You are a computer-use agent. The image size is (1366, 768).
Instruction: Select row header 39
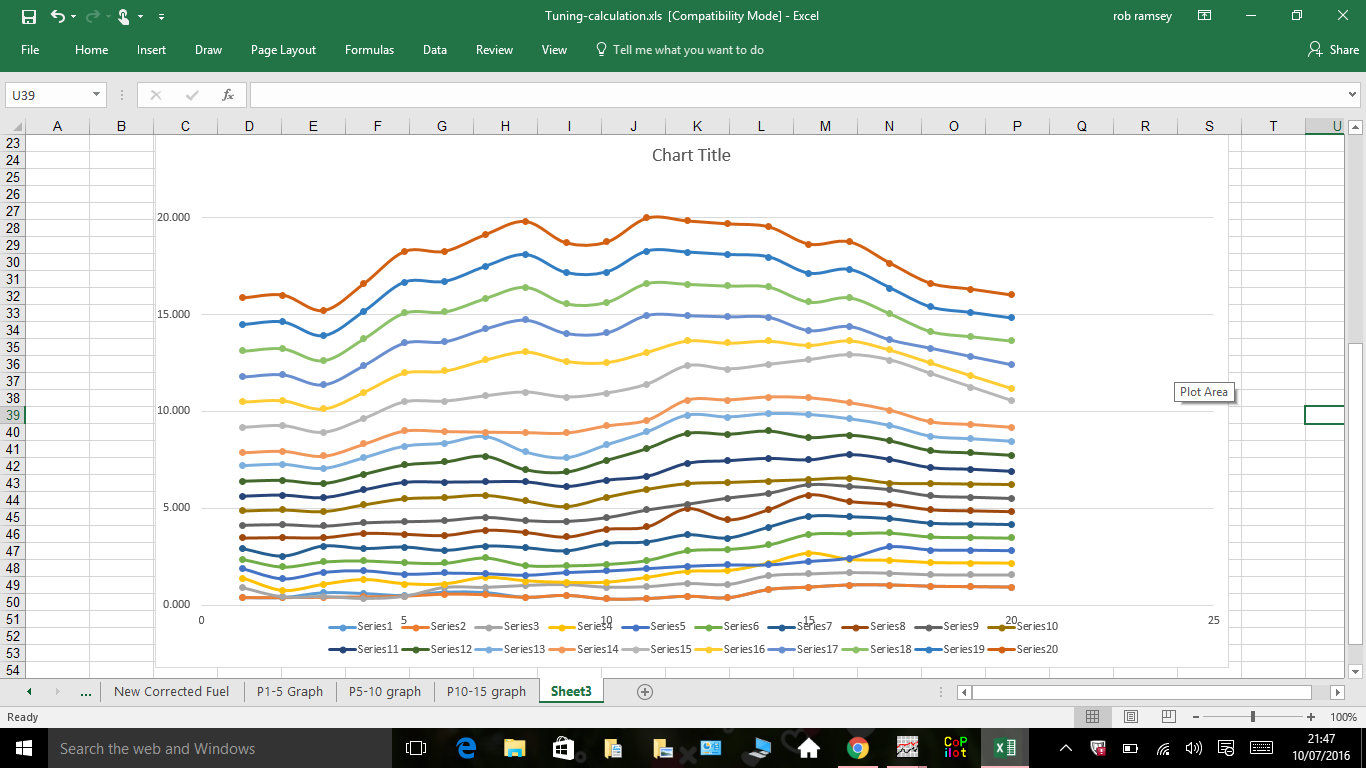pyautogui.click(x=12, y=415)
